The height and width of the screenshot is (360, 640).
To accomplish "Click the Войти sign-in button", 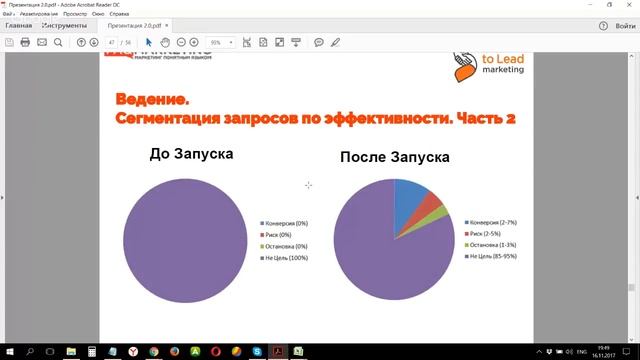I will coord(625,26).
